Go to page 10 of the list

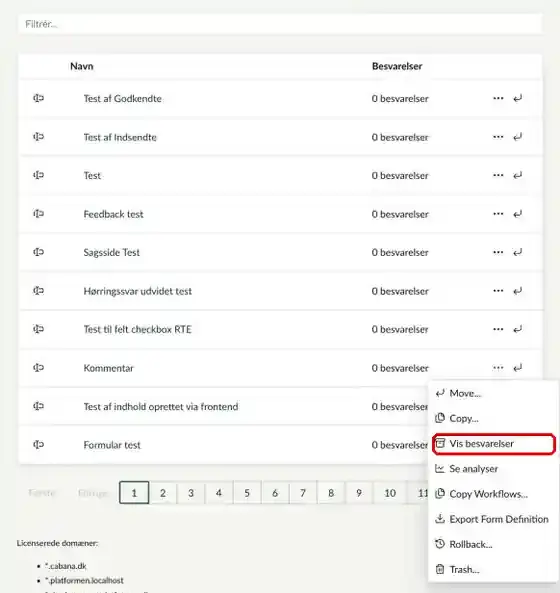(390, 493)
